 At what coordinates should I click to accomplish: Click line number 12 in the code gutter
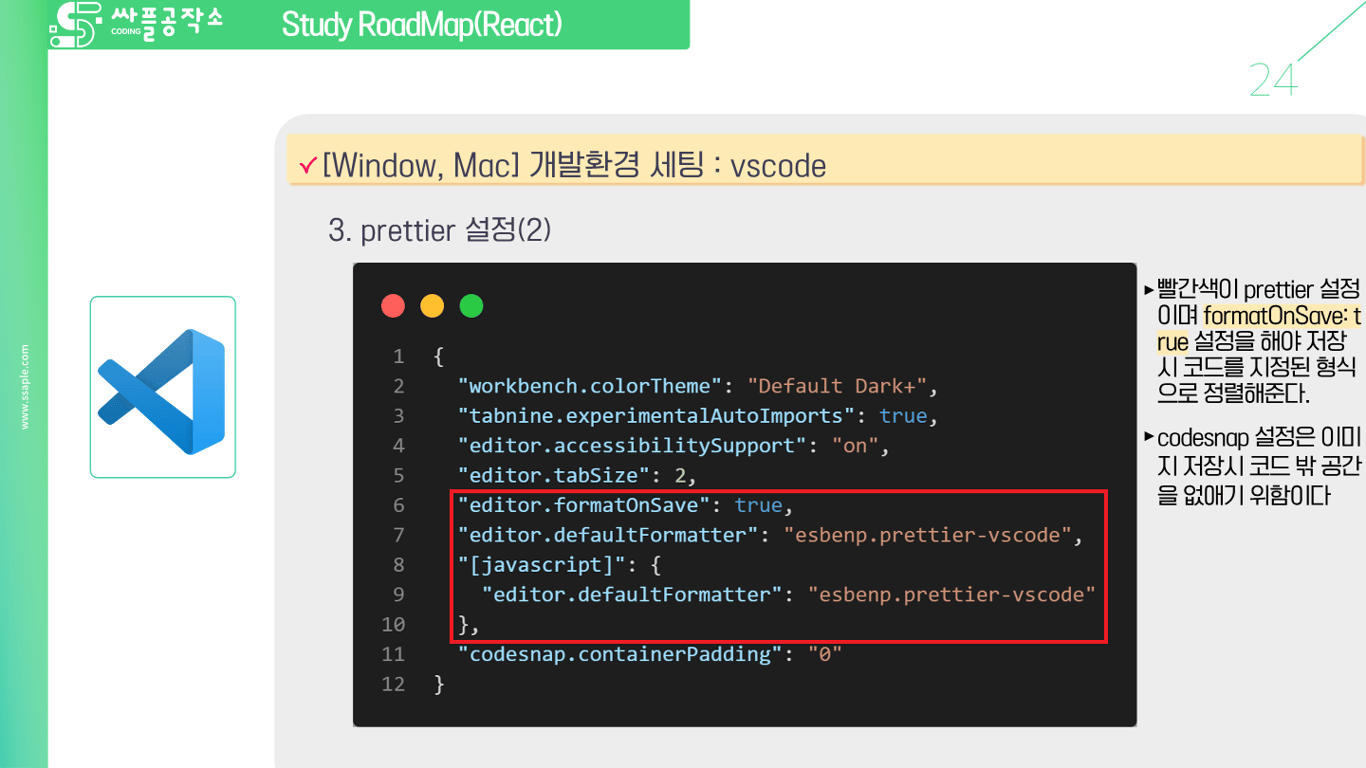(393, 684)
